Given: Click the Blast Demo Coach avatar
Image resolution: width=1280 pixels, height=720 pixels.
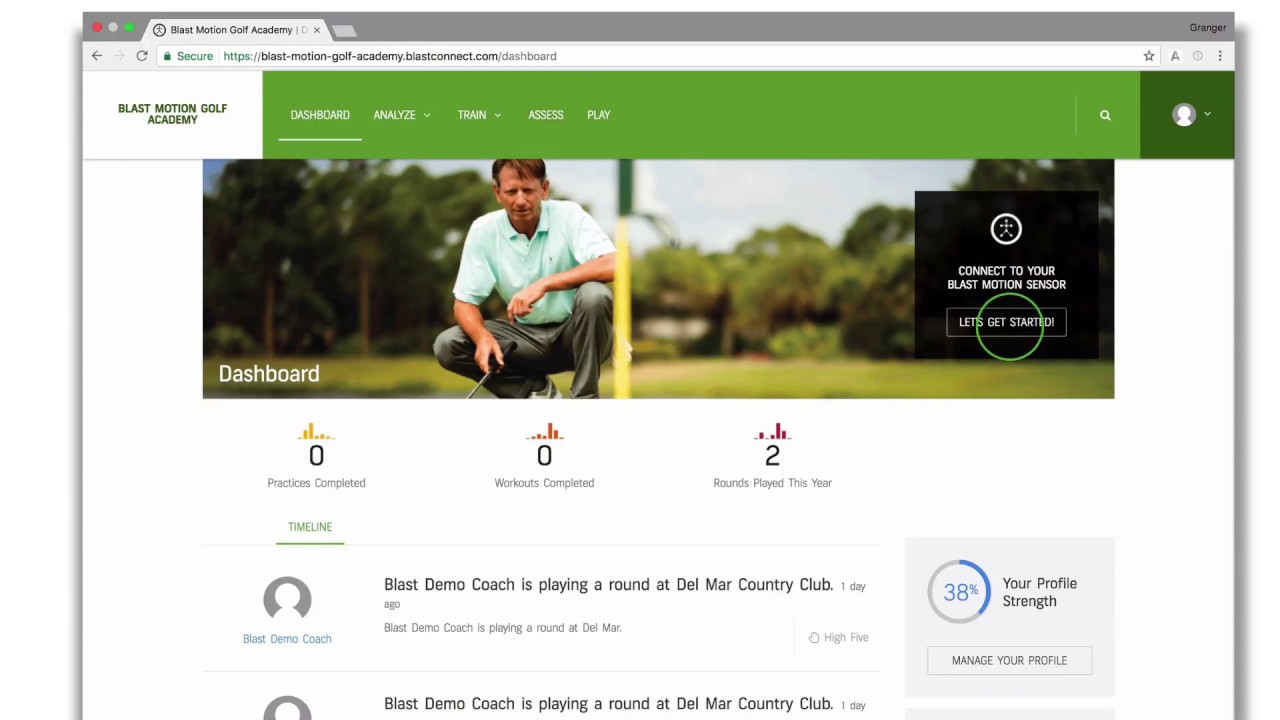Looking at the screenshot, I should pyautogui.click(x=287, y=599).
